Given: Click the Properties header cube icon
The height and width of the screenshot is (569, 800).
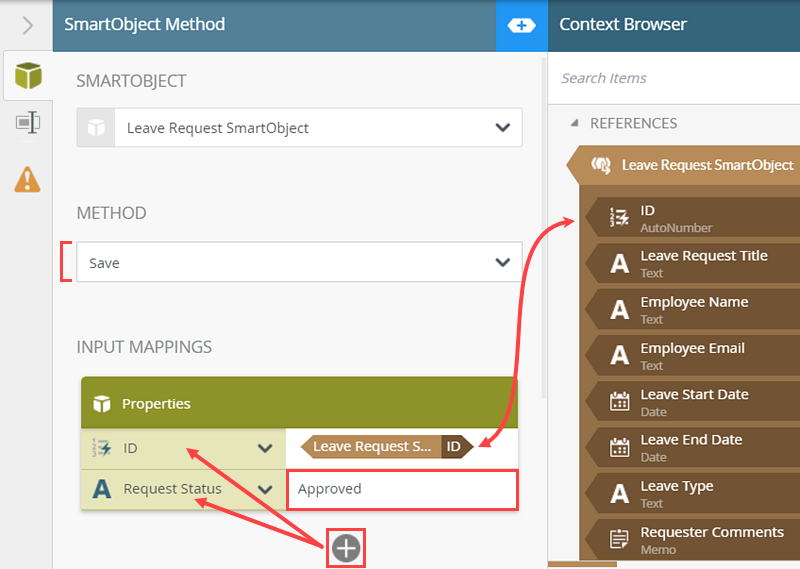Looking at the screenshot, I should point(102,404).
